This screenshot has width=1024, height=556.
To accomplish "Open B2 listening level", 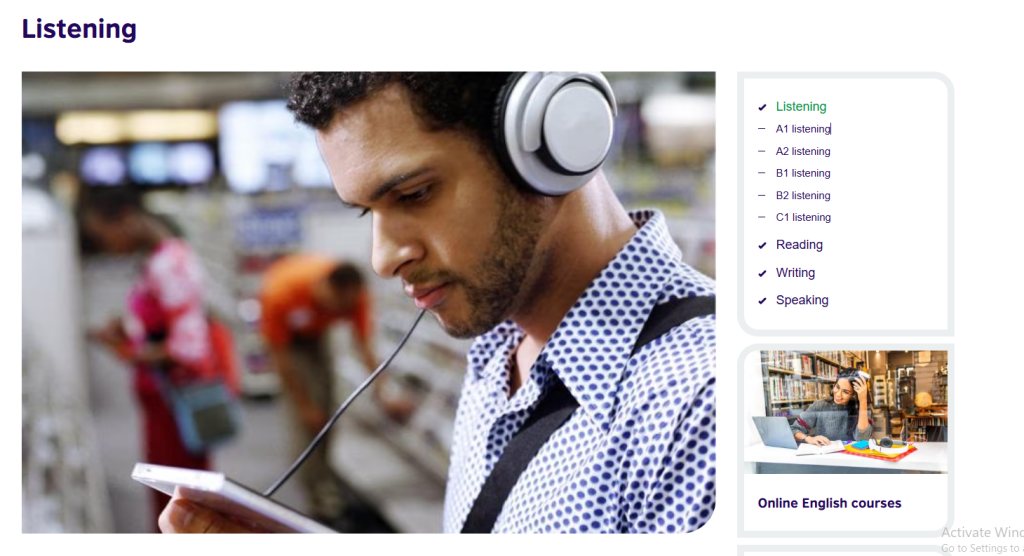I will click(803, 195).
